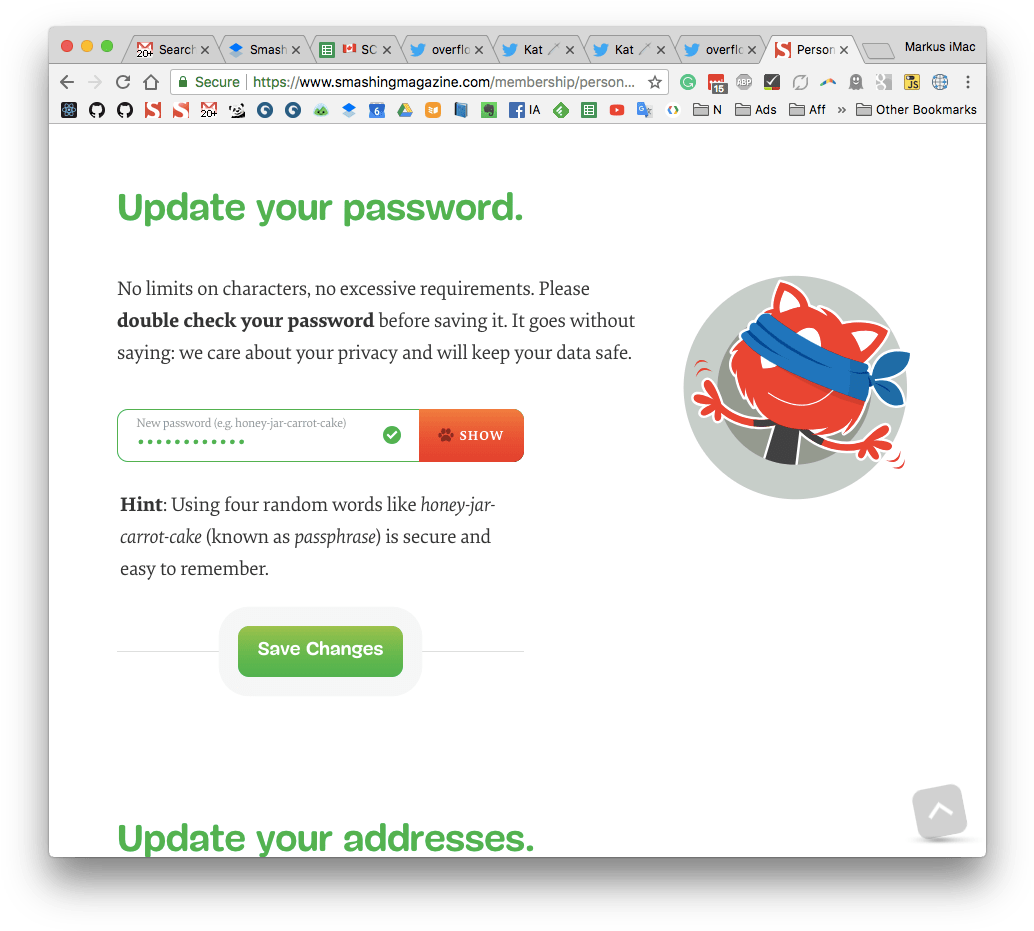Open the Adblock Plus extension icon
The width and height of the screenshot is (1034, 931).
(744, 82)
